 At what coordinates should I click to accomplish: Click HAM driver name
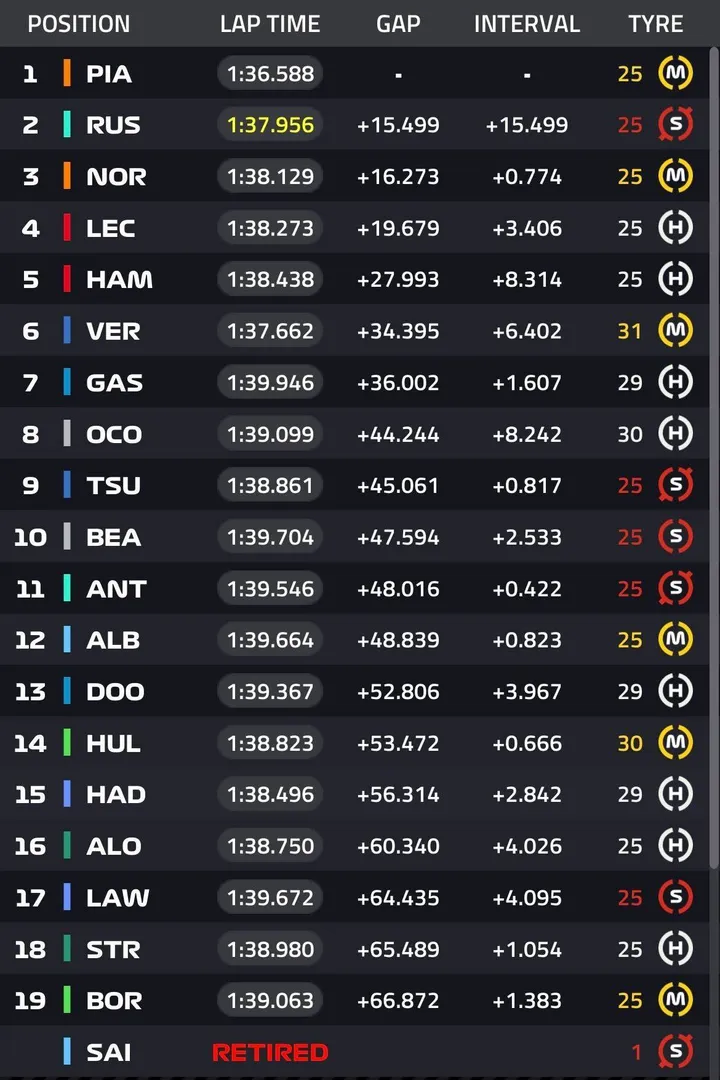click(x=119, y=280)
